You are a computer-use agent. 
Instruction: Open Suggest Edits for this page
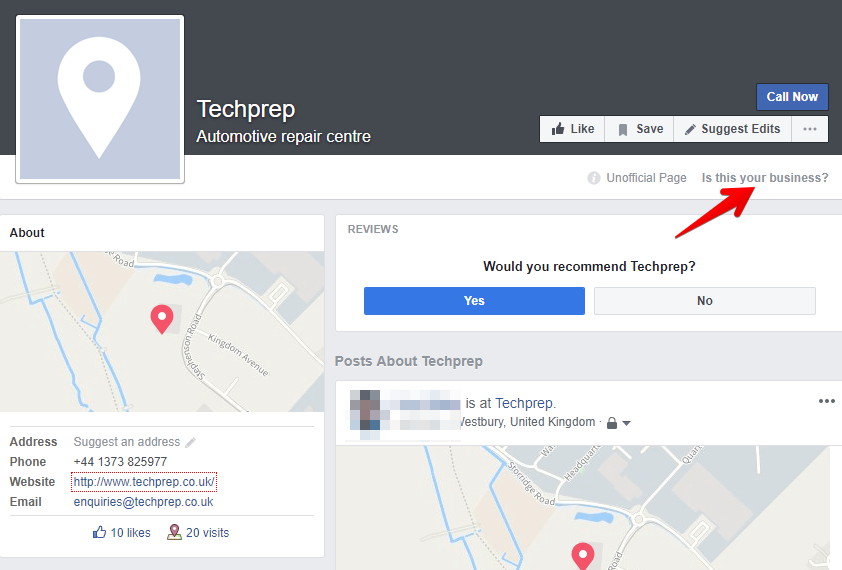732,129
